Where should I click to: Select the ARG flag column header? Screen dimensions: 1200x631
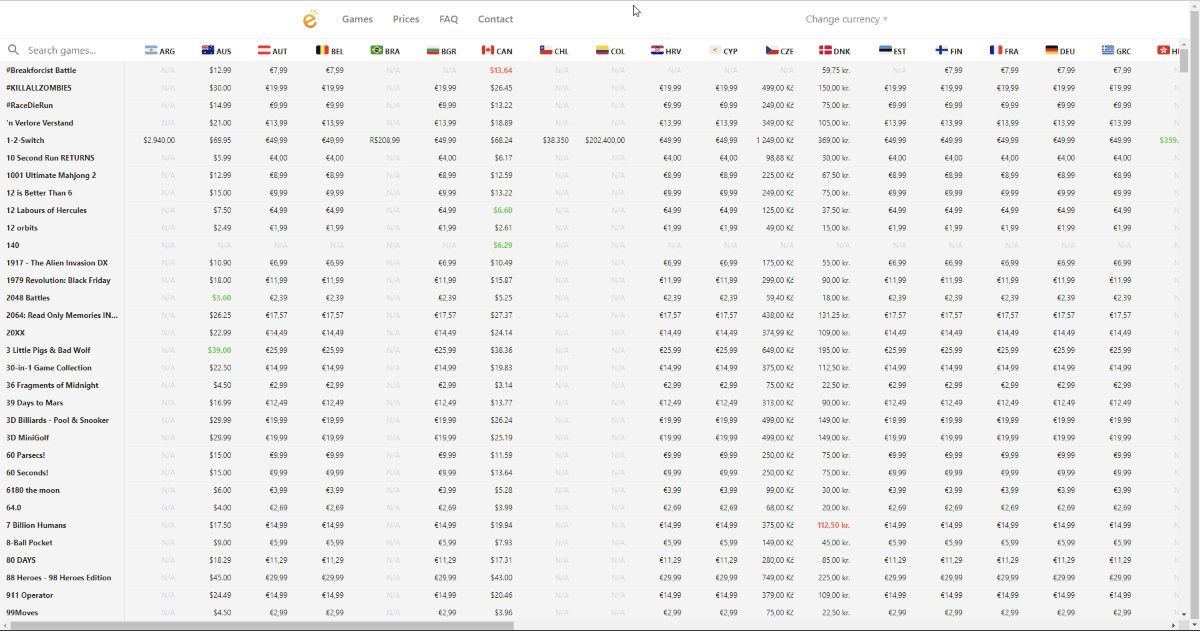click(160, 51)
